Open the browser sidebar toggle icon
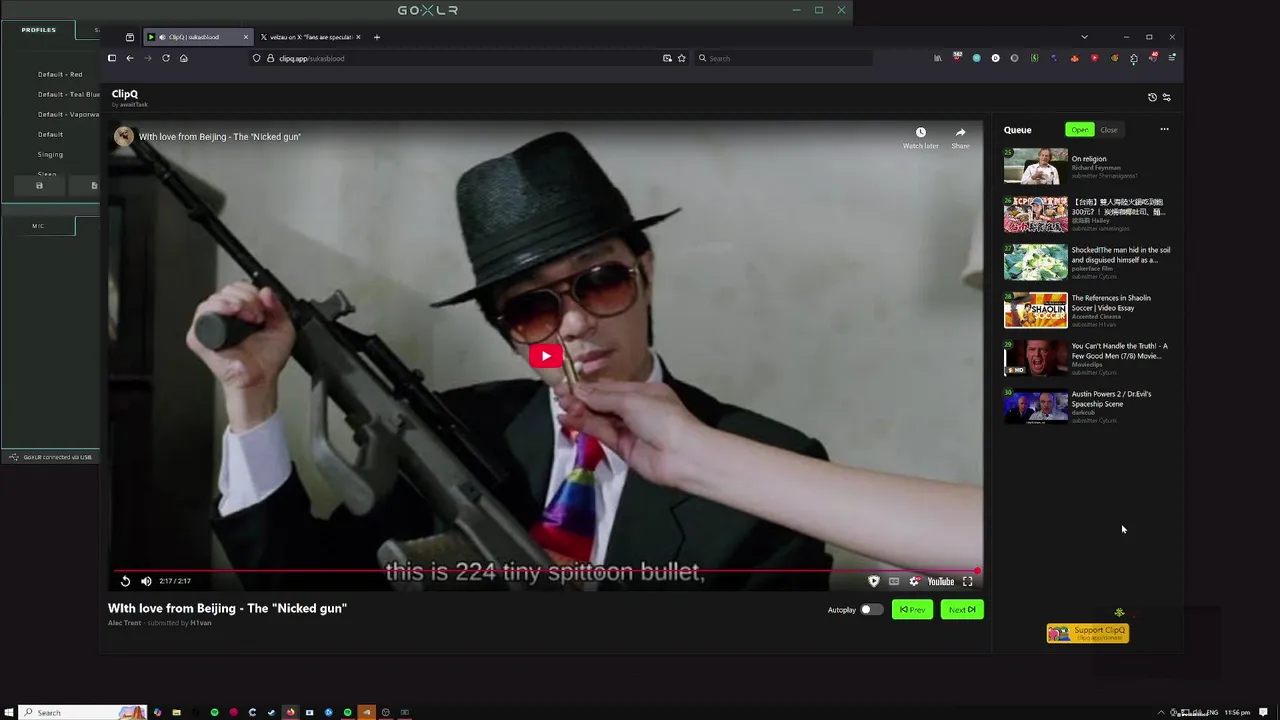 (112, 58)
